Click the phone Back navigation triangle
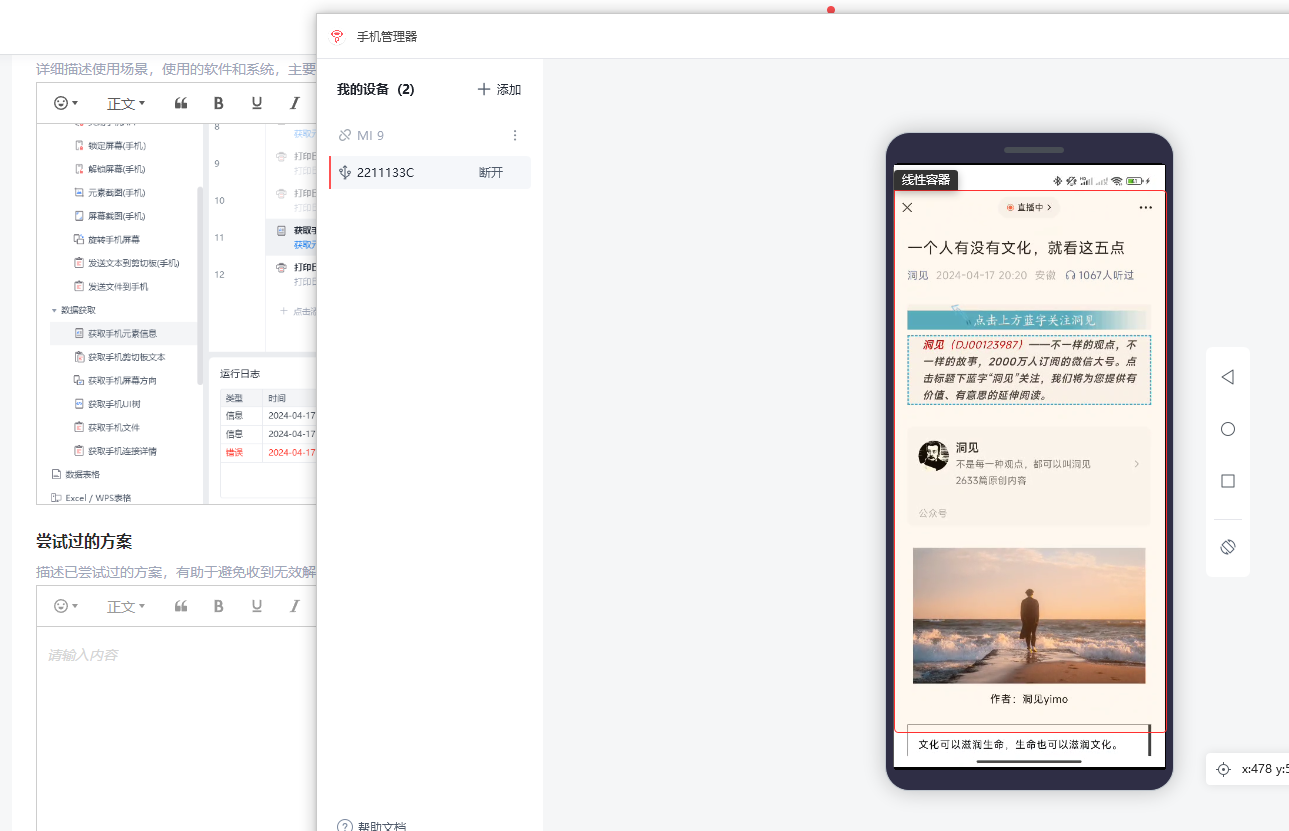This screenshot has height=831, width=1289. [1227, 377]
